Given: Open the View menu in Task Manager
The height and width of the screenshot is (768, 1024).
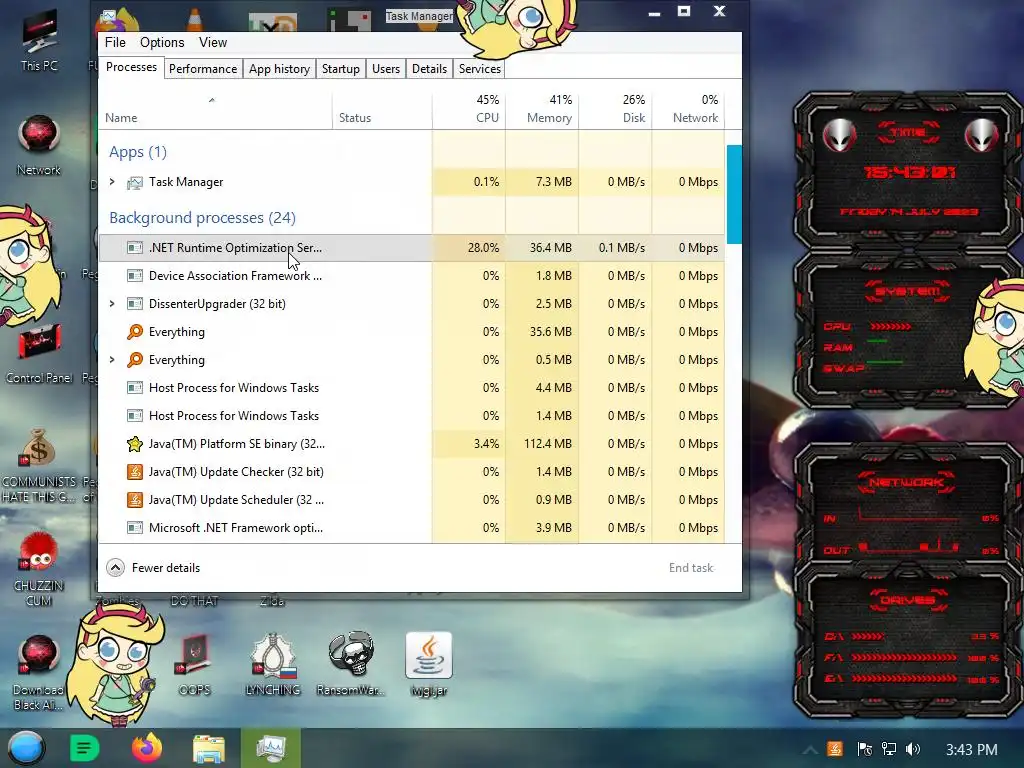Looking at the screenshot, I should click(x=213, y=42).
